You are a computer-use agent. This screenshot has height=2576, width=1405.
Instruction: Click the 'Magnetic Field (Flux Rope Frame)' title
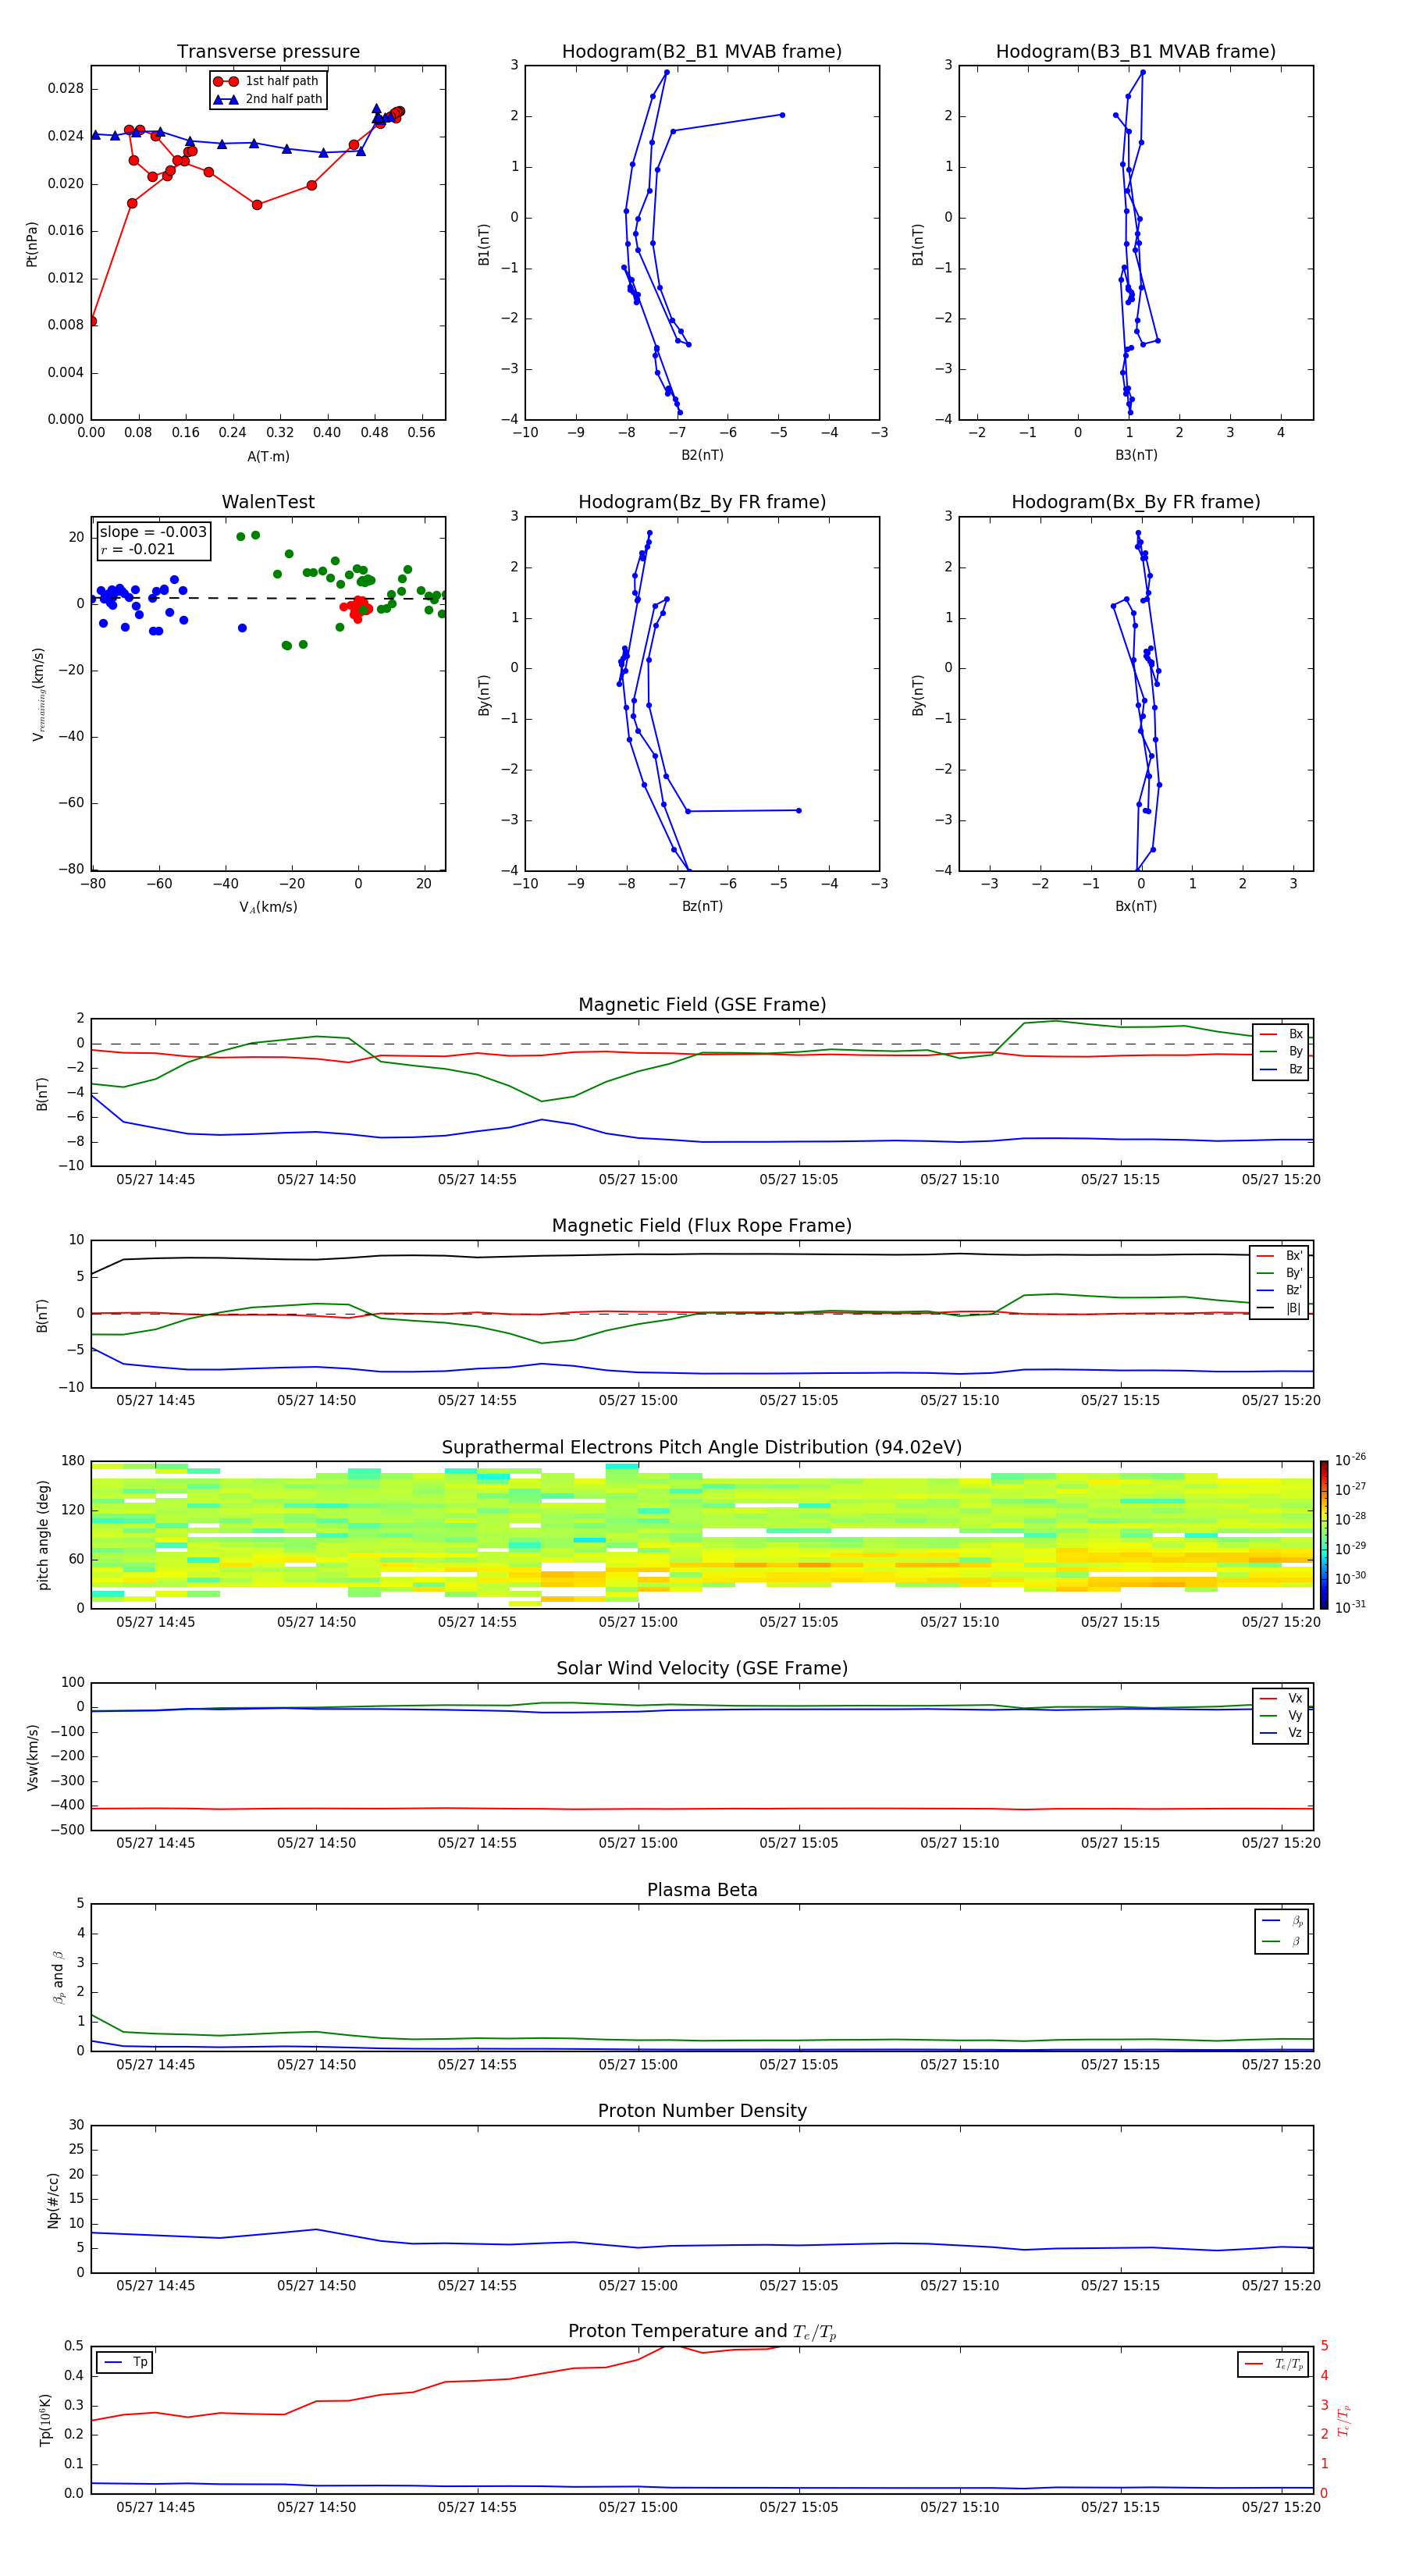coord(702,1226)
